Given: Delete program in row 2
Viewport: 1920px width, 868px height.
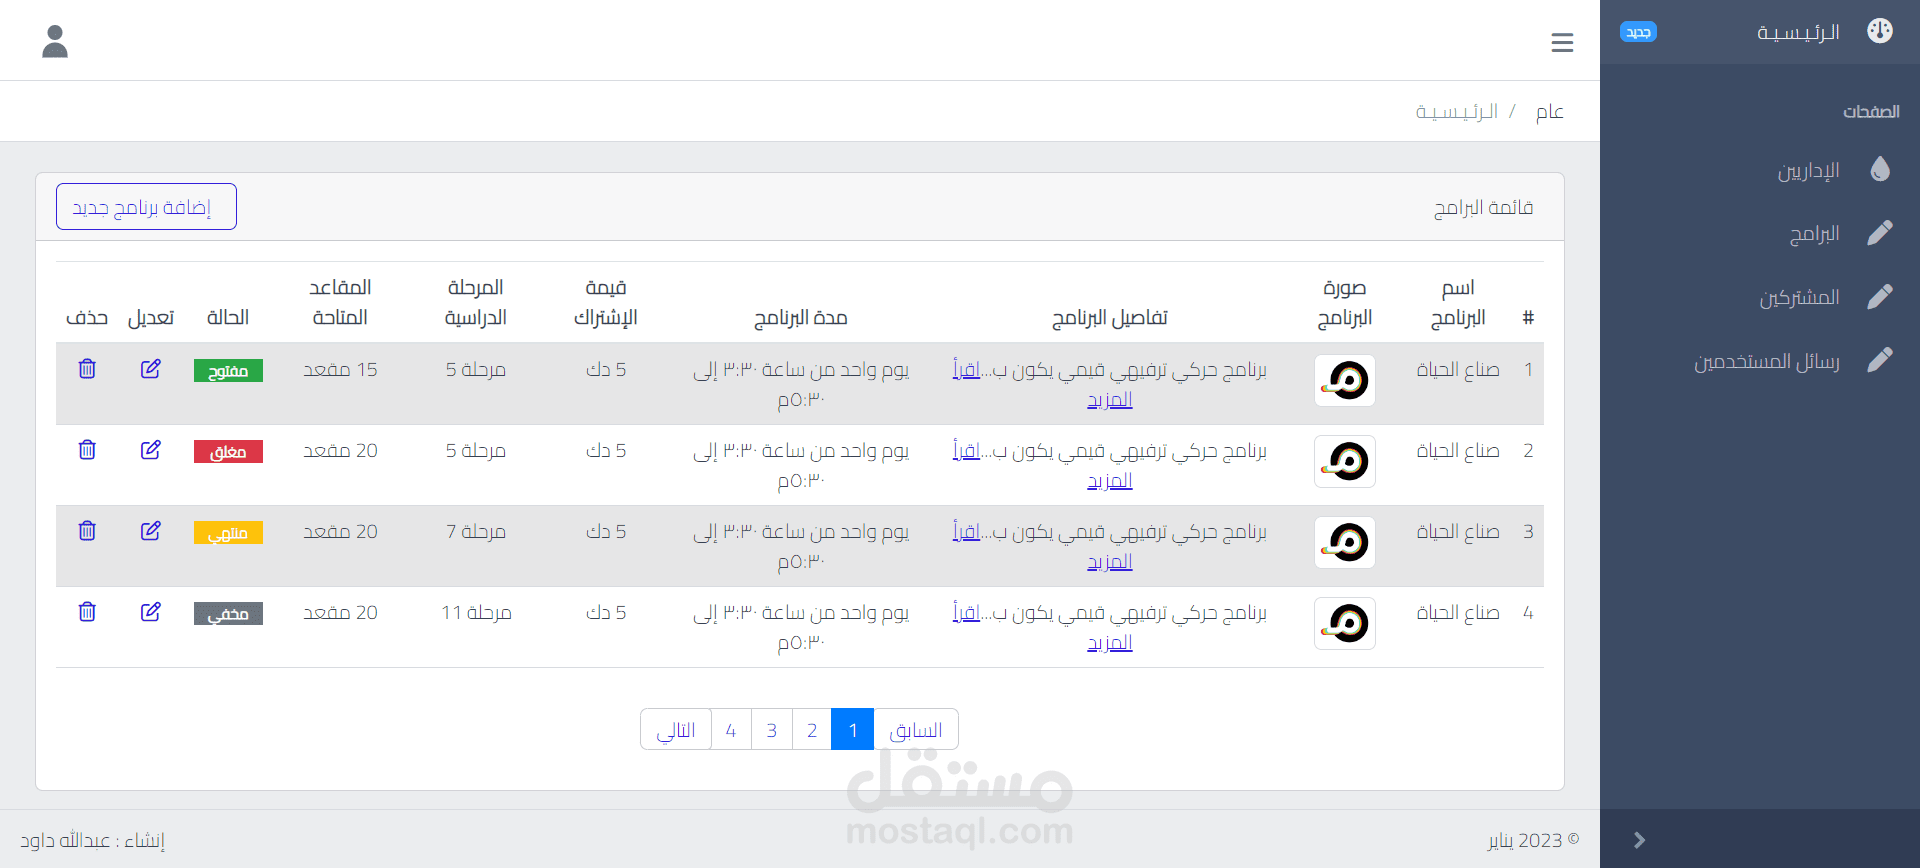Looking at the screenshot, I should [87, 450].
